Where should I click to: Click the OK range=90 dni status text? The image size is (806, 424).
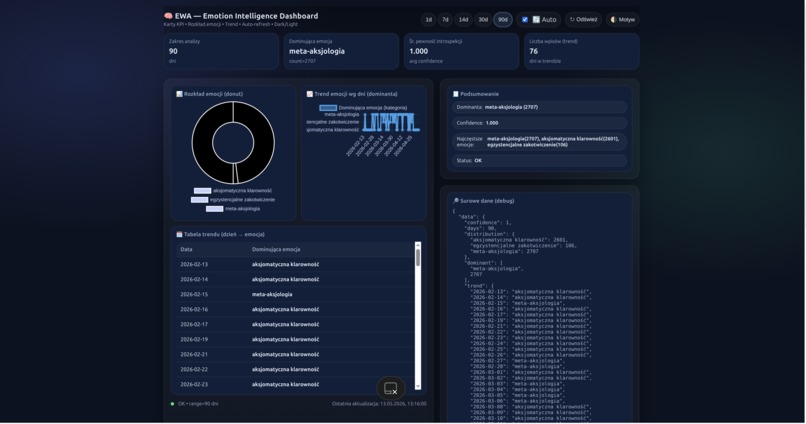pyautogui.click(x=198, y=404)
